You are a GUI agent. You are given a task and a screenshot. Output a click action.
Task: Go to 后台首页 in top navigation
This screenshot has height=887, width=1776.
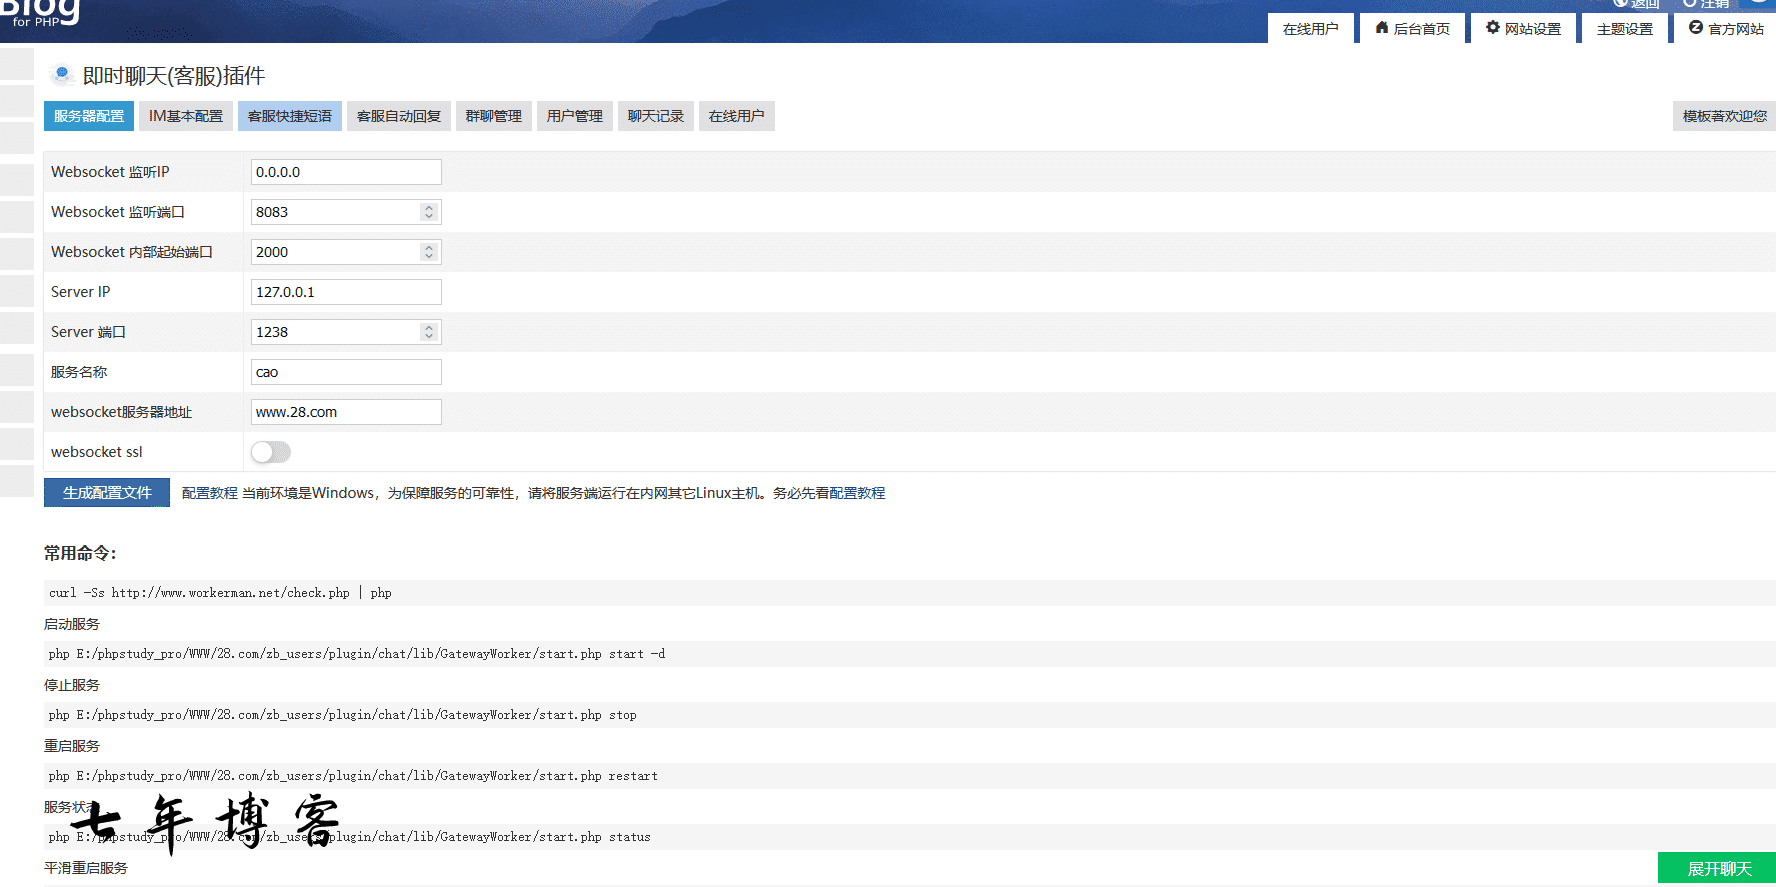pos(1413,29)
